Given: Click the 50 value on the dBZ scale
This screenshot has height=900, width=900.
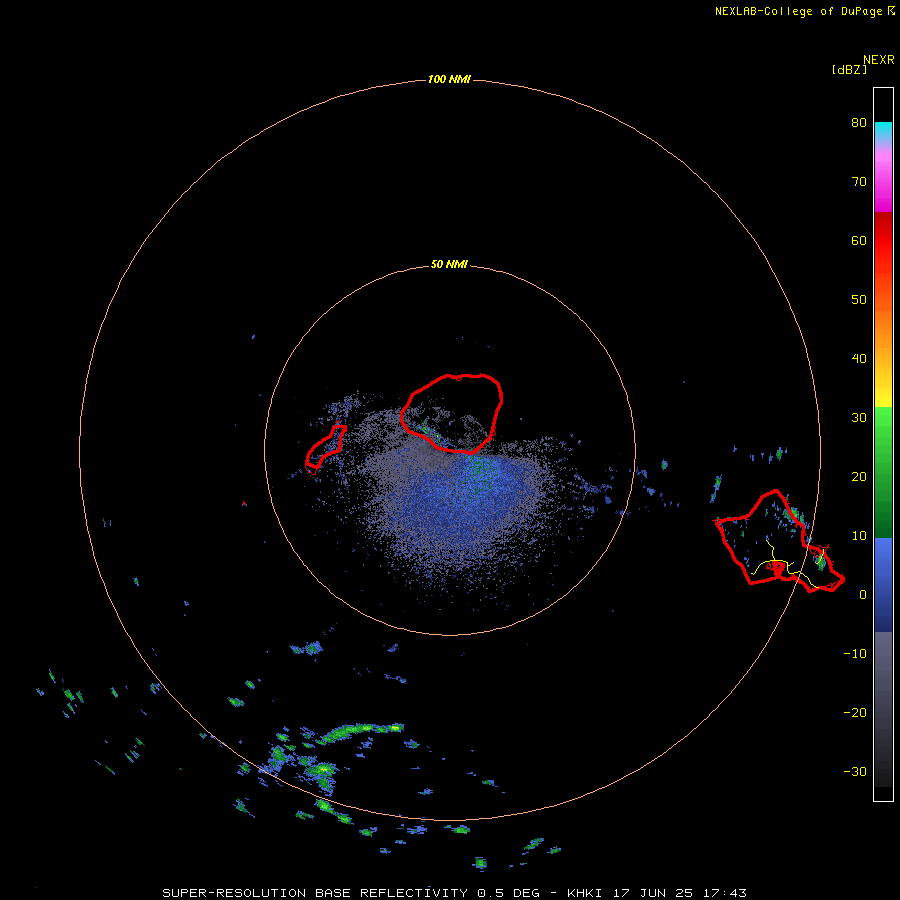Looking at the screenshot, I should [x=859, y=300].
